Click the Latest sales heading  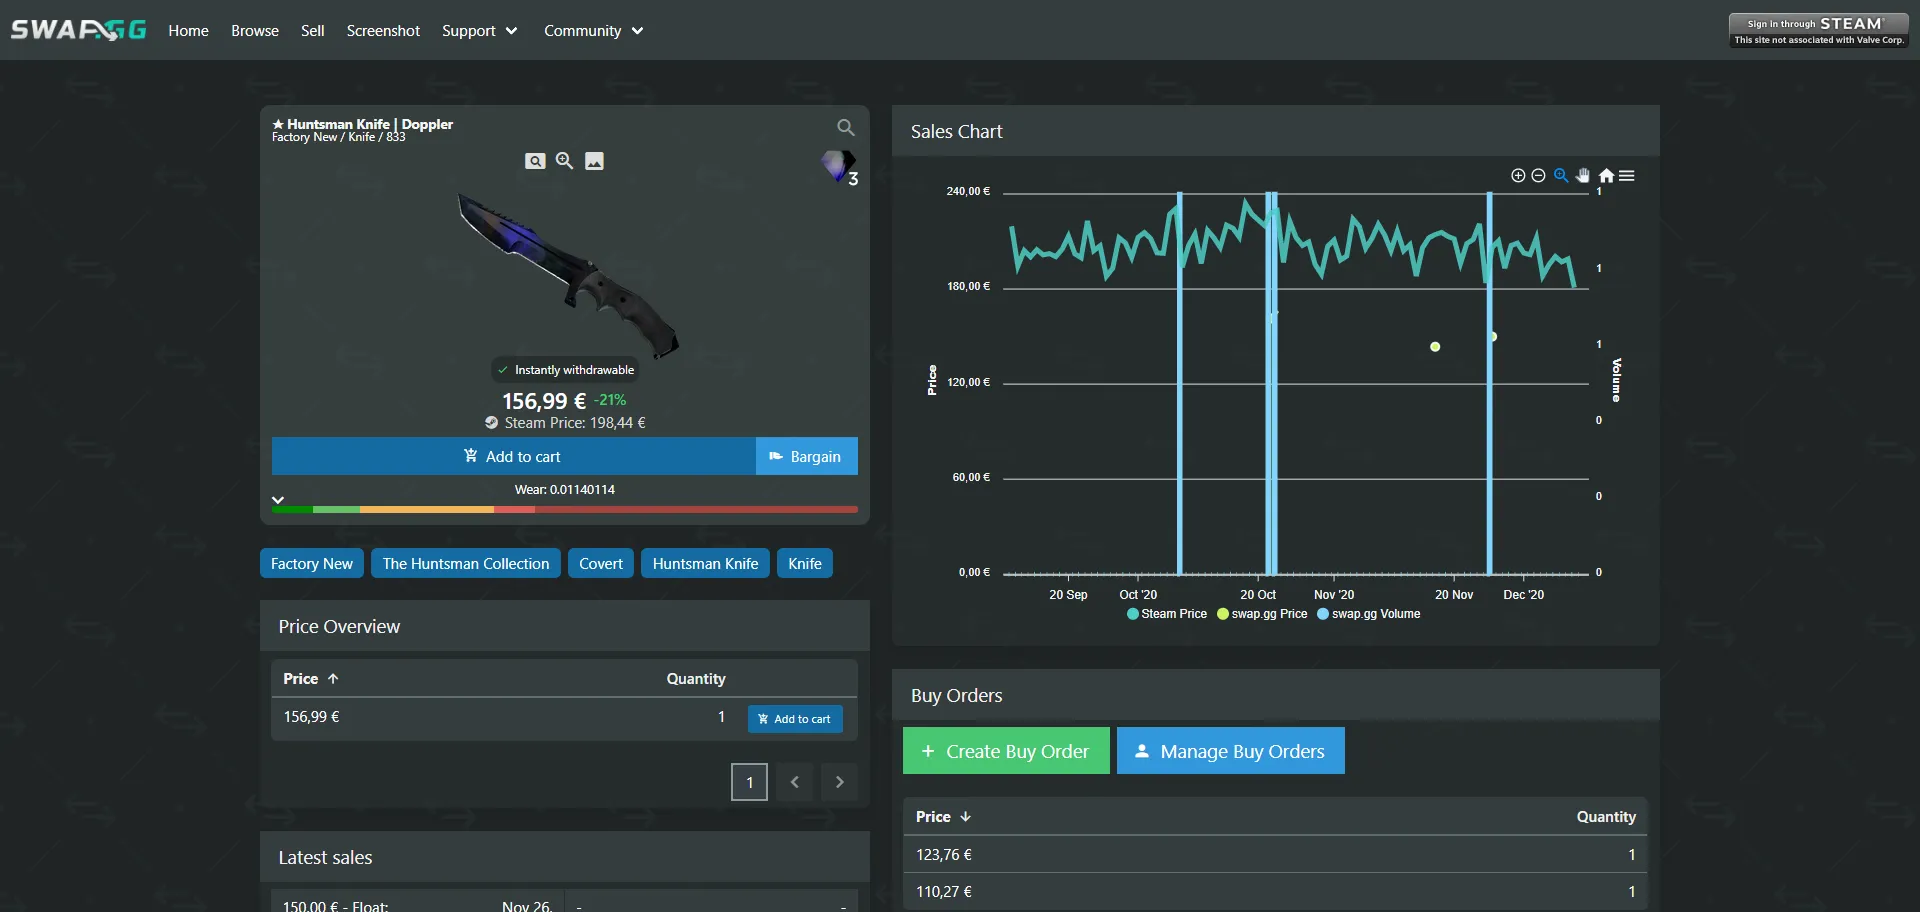coord(325,857)
